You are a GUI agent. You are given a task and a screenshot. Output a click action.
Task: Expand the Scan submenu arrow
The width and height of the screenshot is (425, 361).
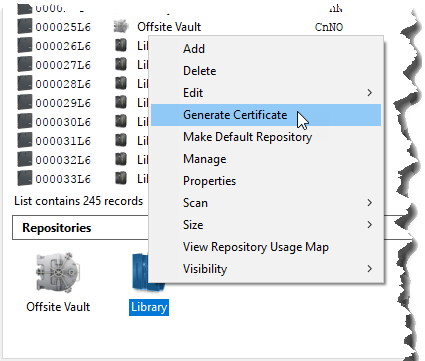[369, 203]
